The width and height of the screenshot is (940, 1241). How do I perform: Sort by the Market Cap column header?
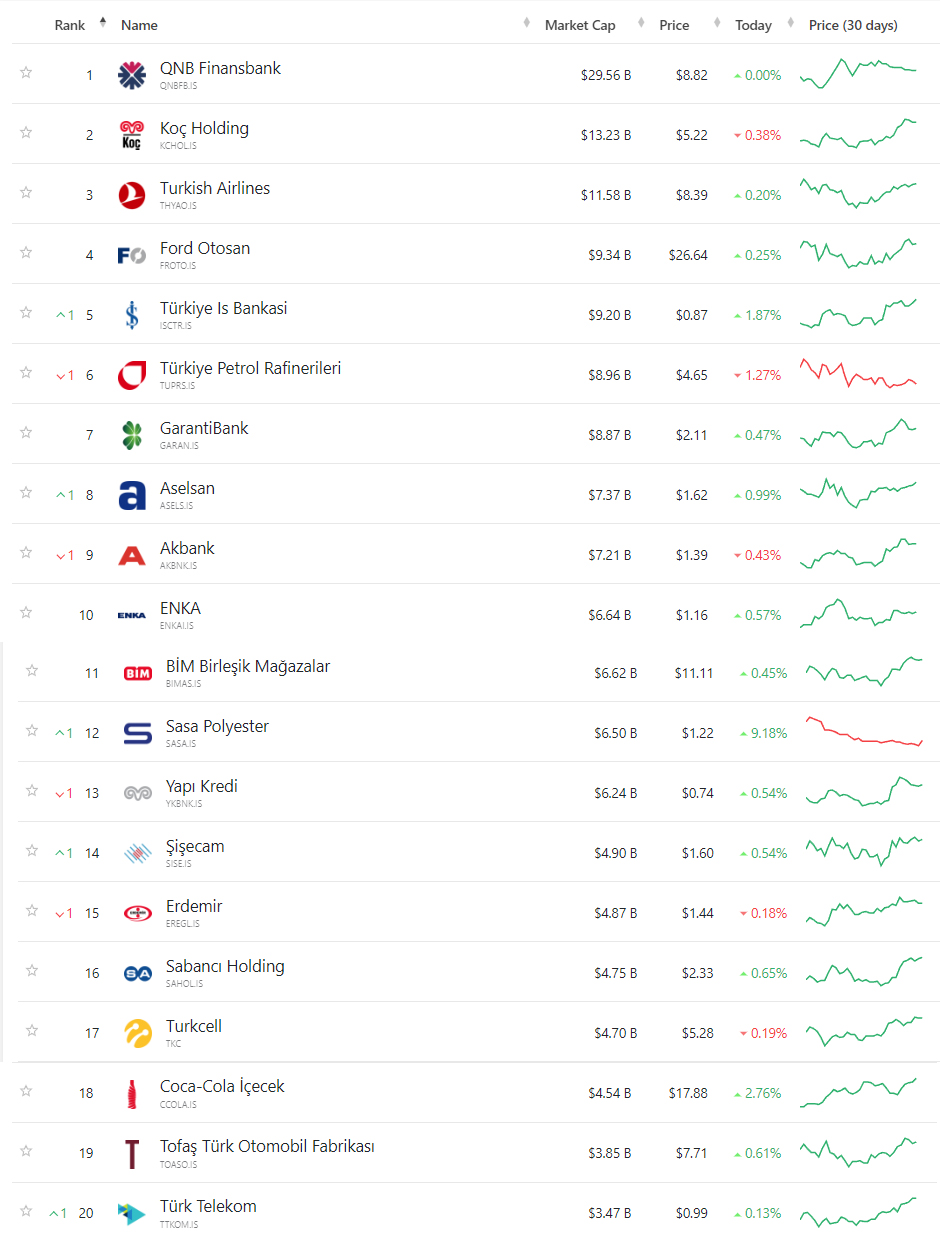pos(580,25)
